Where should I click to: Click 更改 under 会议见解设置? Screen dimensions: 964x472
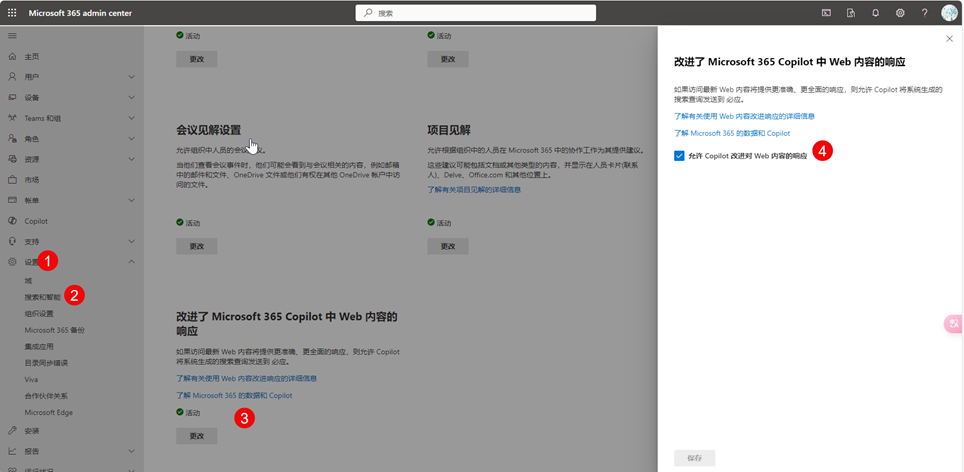pos(197,246)
